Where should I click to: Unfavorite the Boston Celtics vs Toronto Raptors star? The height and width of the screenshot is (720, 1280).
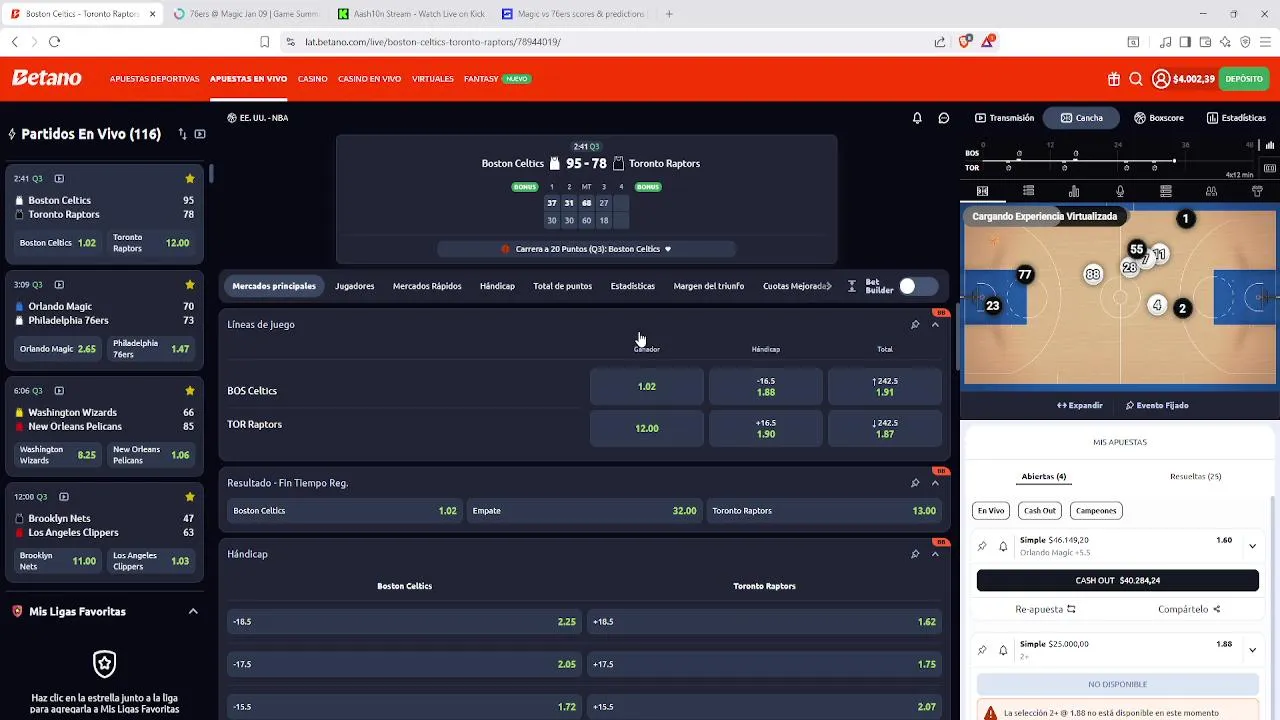click(189, 179)
